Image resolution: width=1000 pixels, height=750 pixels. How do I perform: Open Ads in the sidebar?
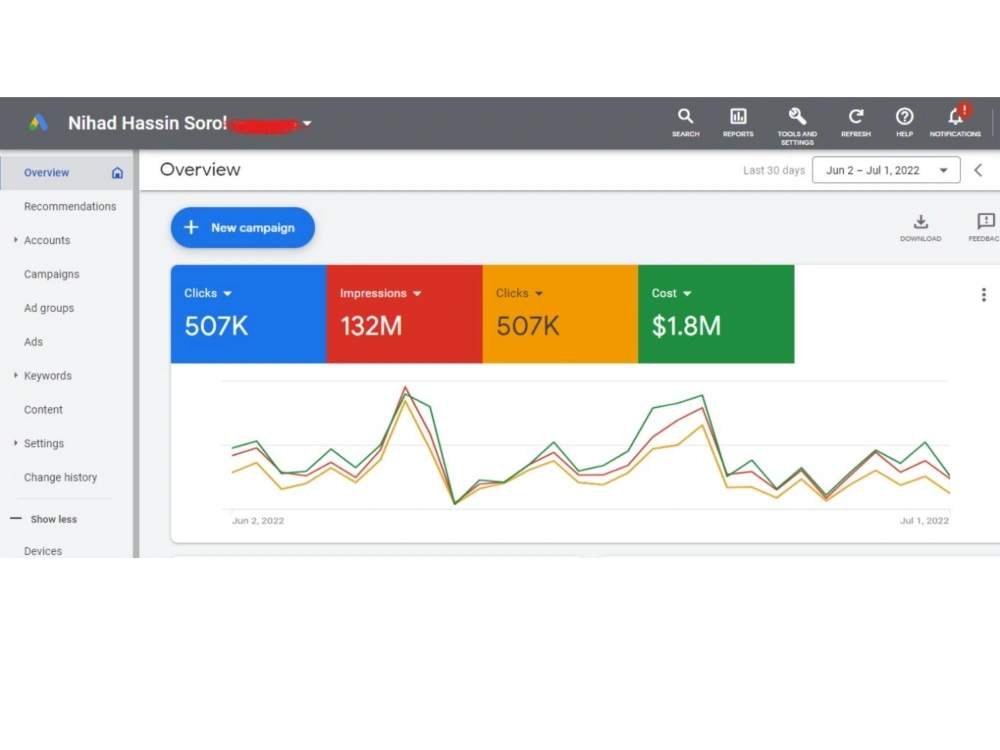click(33, 342)
